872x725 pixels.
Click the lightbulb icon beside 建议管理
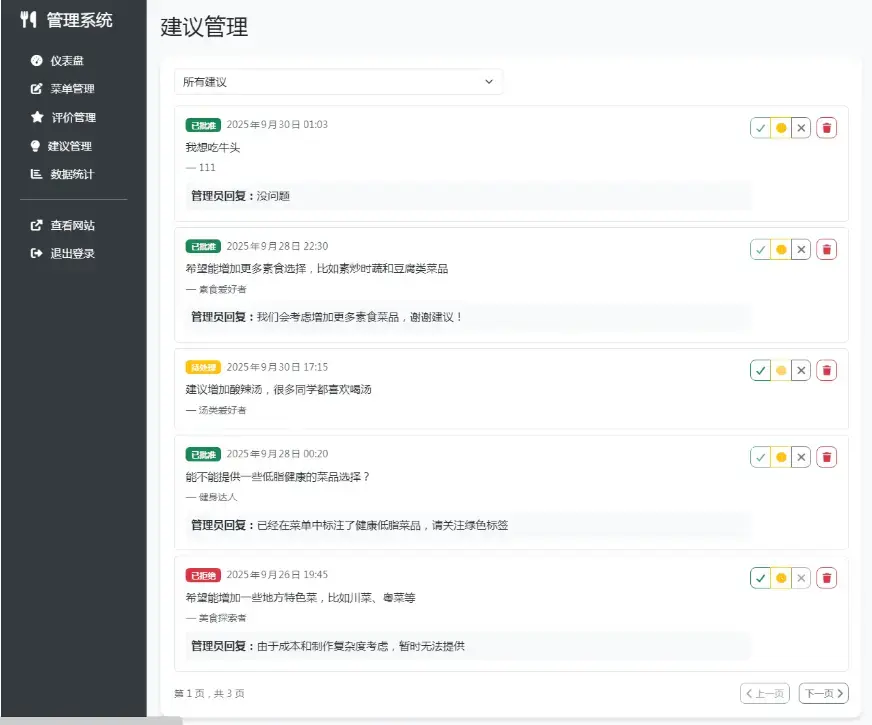click(x=36, y=146)
